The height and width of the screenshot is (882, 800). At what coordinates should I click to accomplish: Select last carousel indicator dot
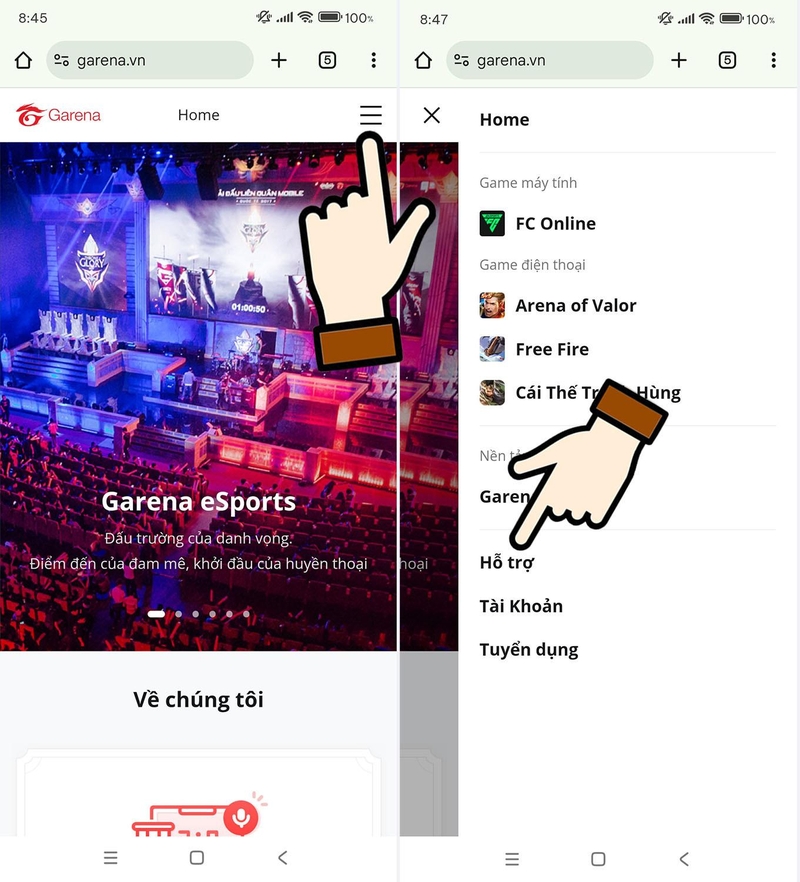(246, 614)
